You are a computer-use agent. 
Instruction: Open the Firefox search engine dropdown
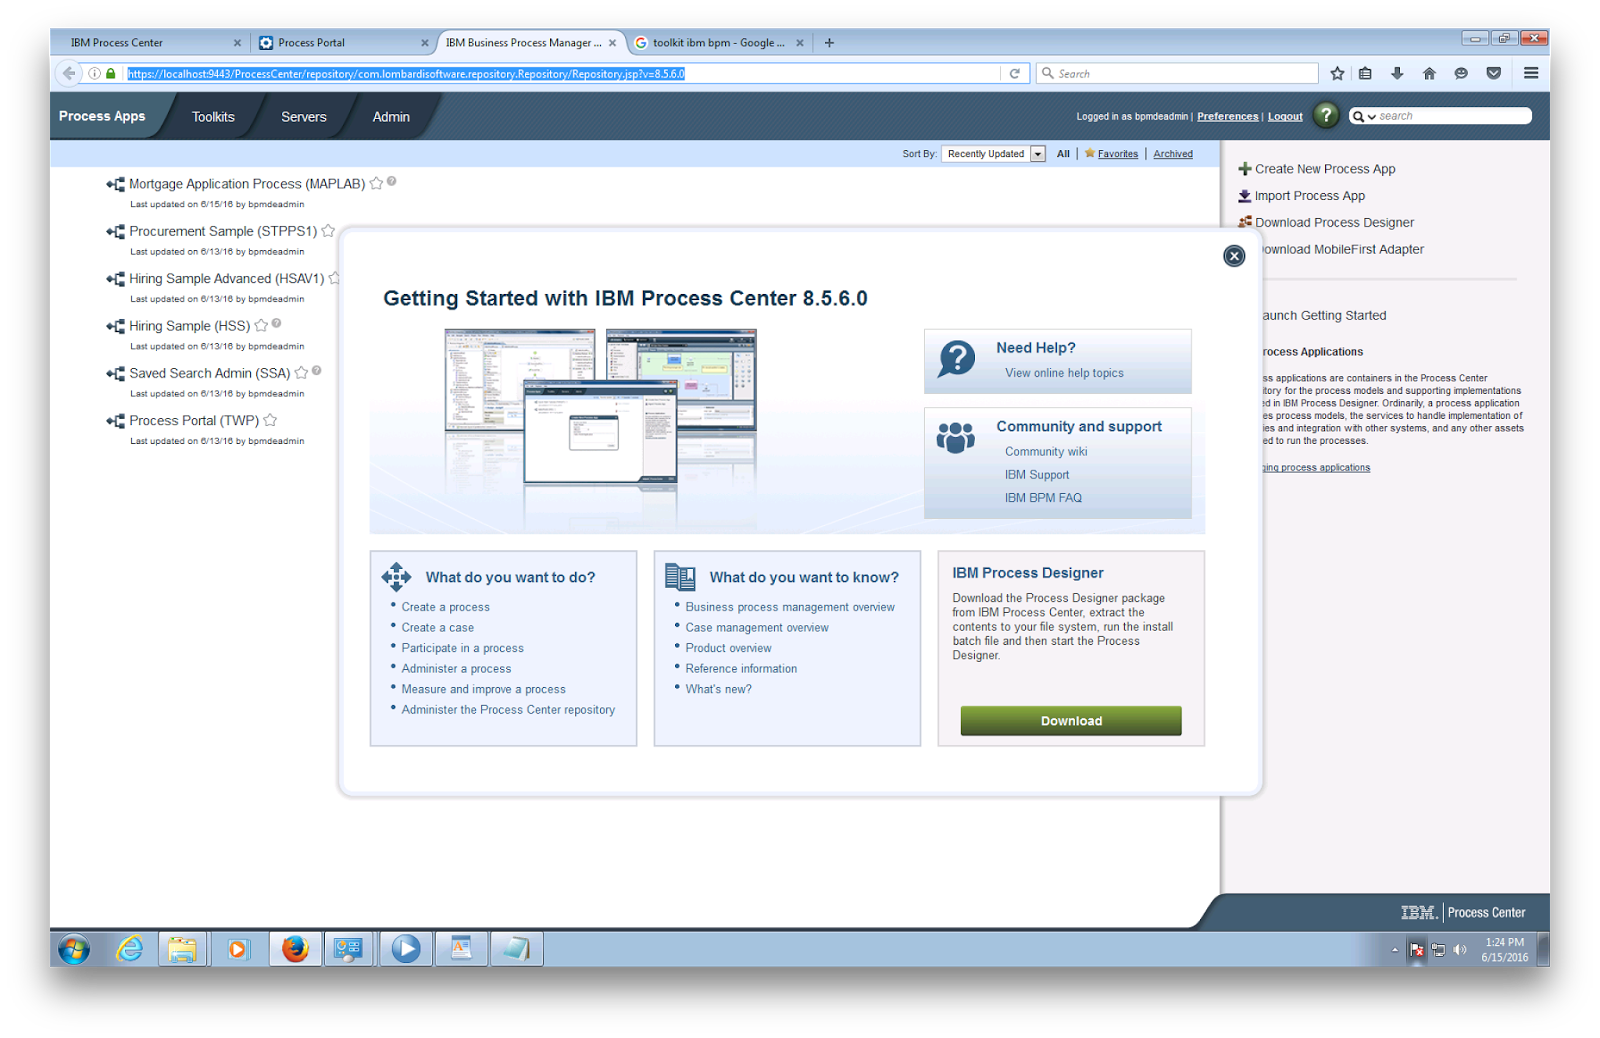(1048, 72)
